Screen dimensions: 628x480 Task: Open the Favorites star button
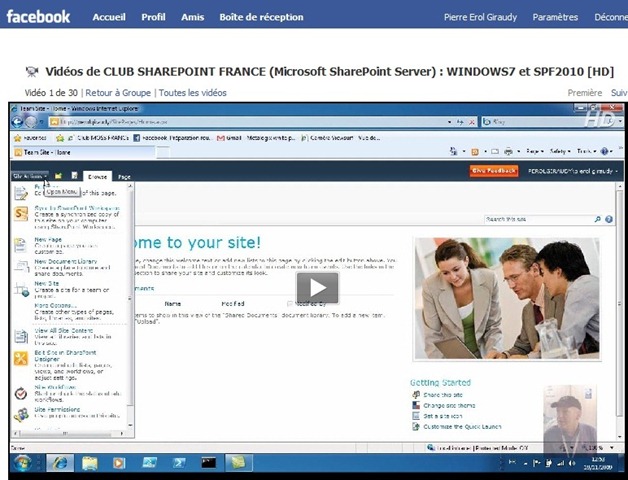pos(30,138)
